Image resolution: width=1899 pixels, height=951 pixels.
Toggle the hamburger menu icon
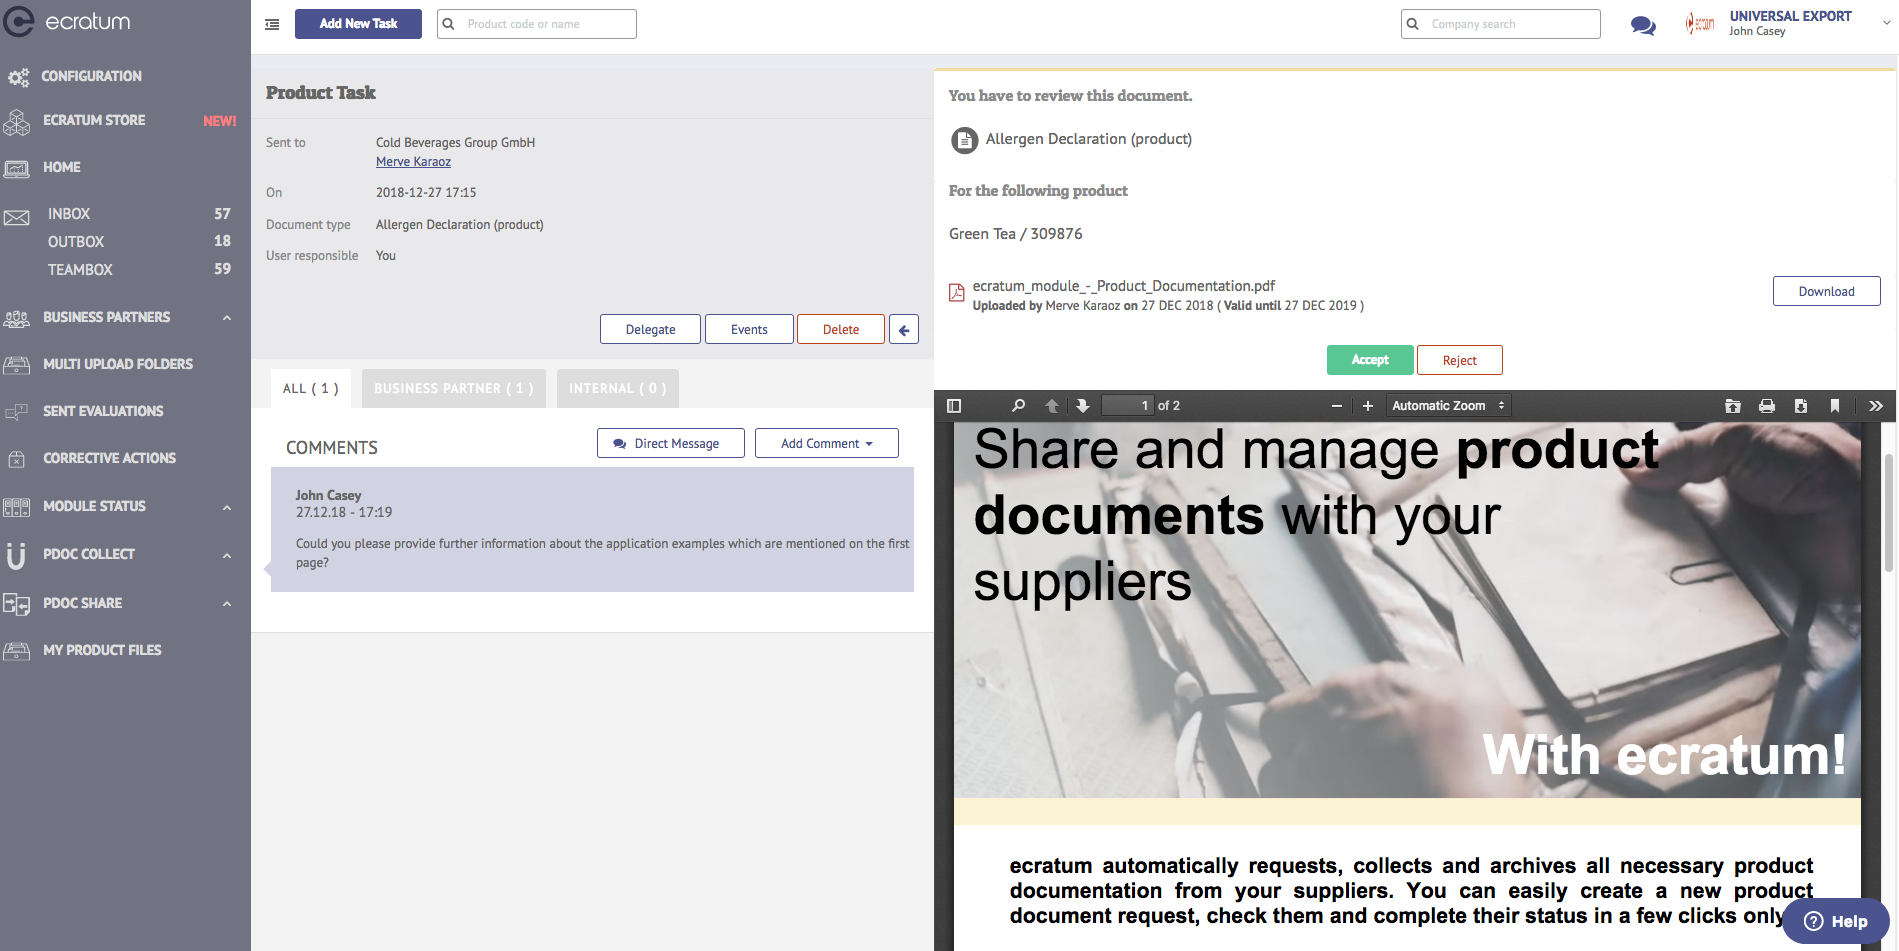(x=272, y=24)
